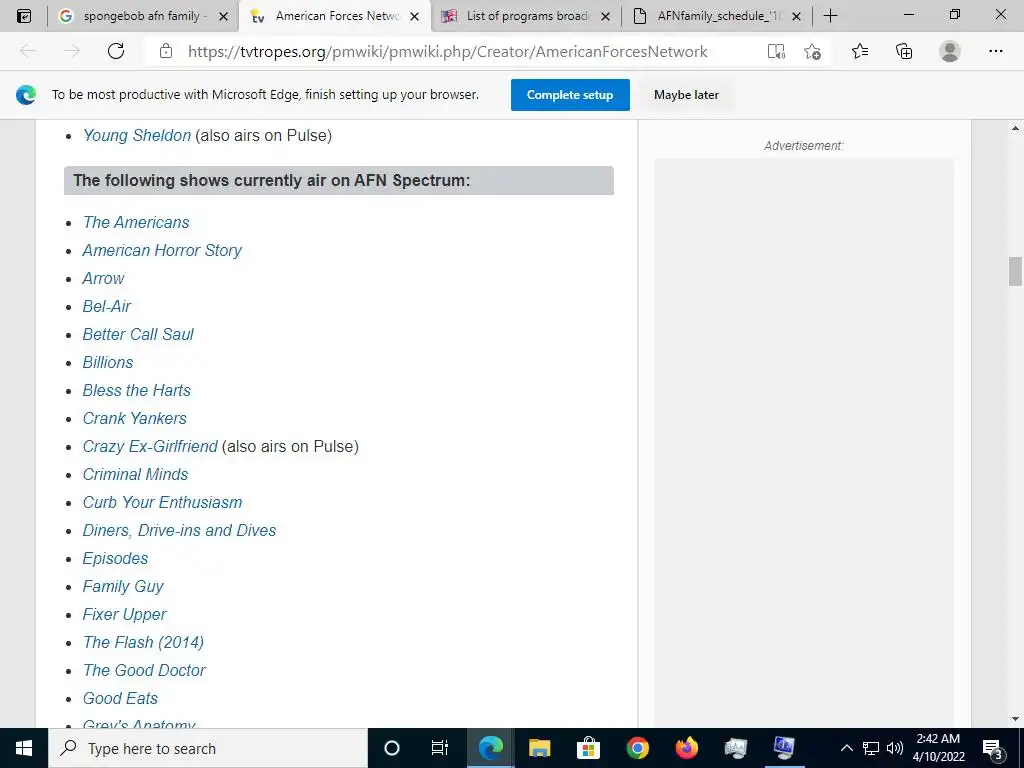Image resolution: width=1024 pixels, height=768 pixels.
Task: Open the Episodes link
Action: 115,558
